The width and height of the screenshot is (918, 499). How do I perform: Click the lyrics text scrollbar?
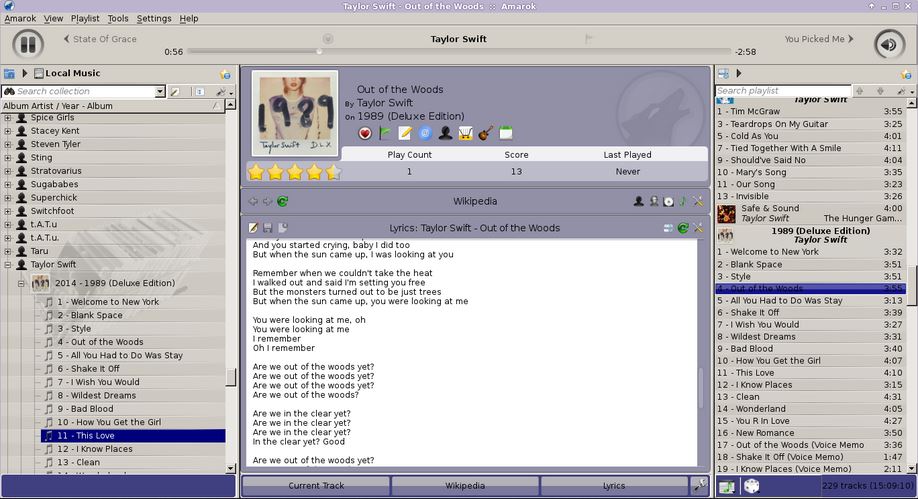(x=701, y=388)
